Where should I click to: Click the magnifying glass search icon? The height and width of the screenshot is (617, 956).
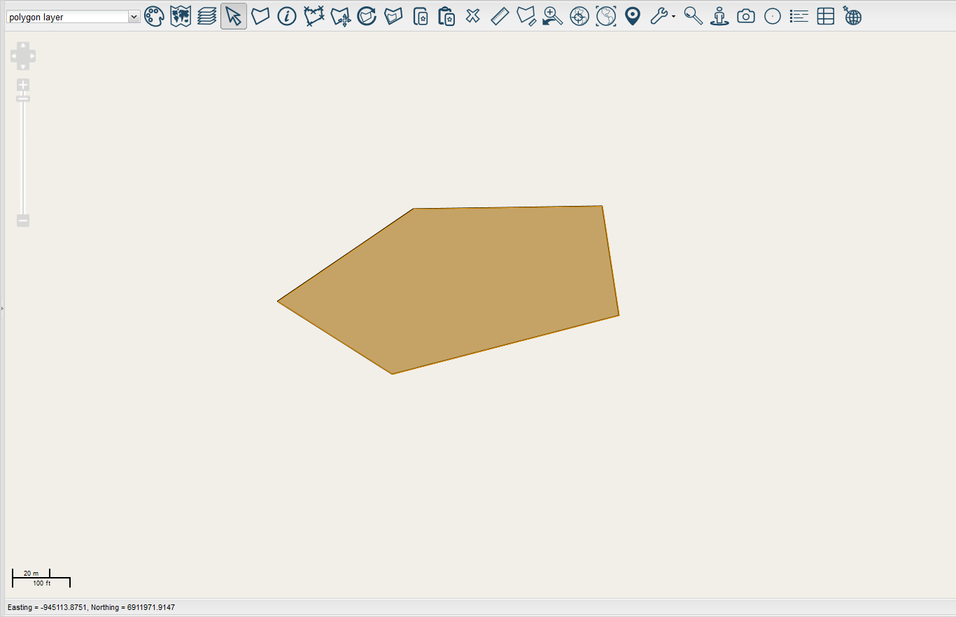[693, 16]
